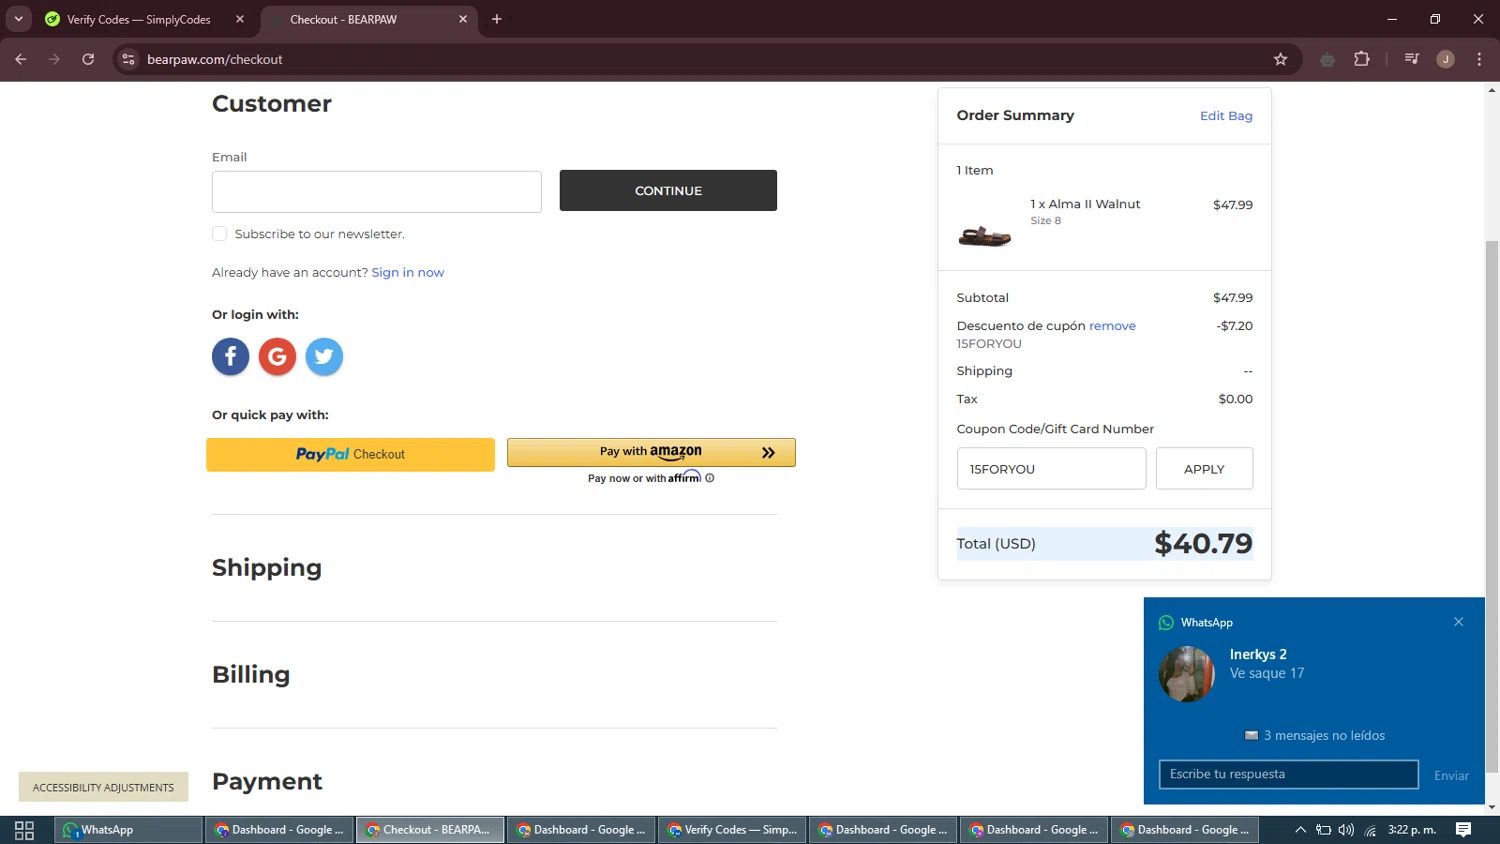
Task: Reload the checkout page
Action: (x=88, y=59)
